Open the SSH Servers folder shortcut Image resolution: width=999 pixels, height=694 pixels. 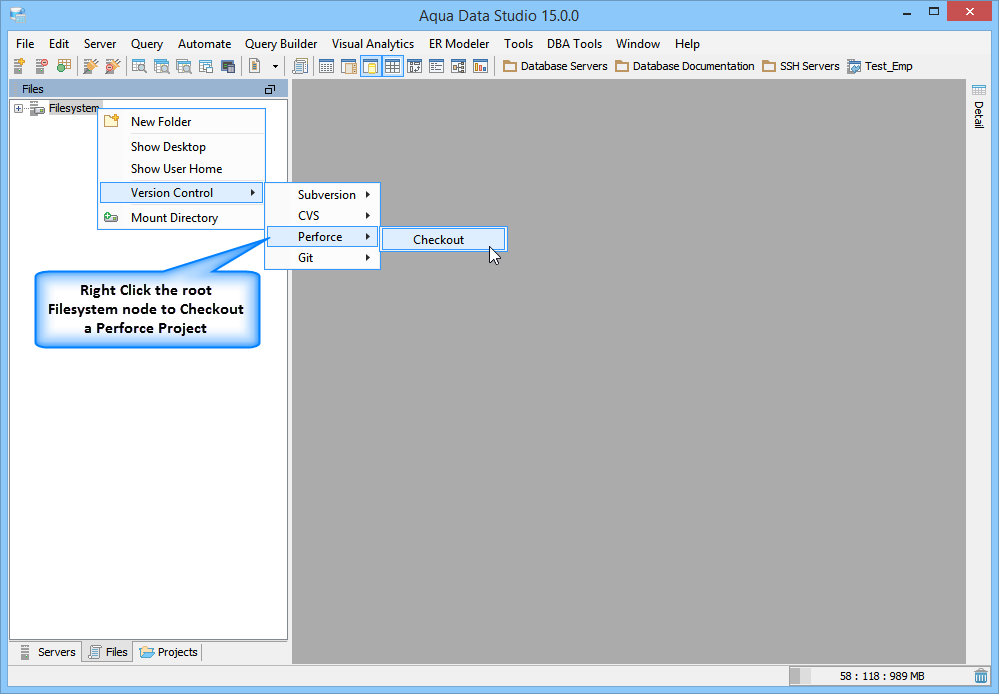[801, 66]
